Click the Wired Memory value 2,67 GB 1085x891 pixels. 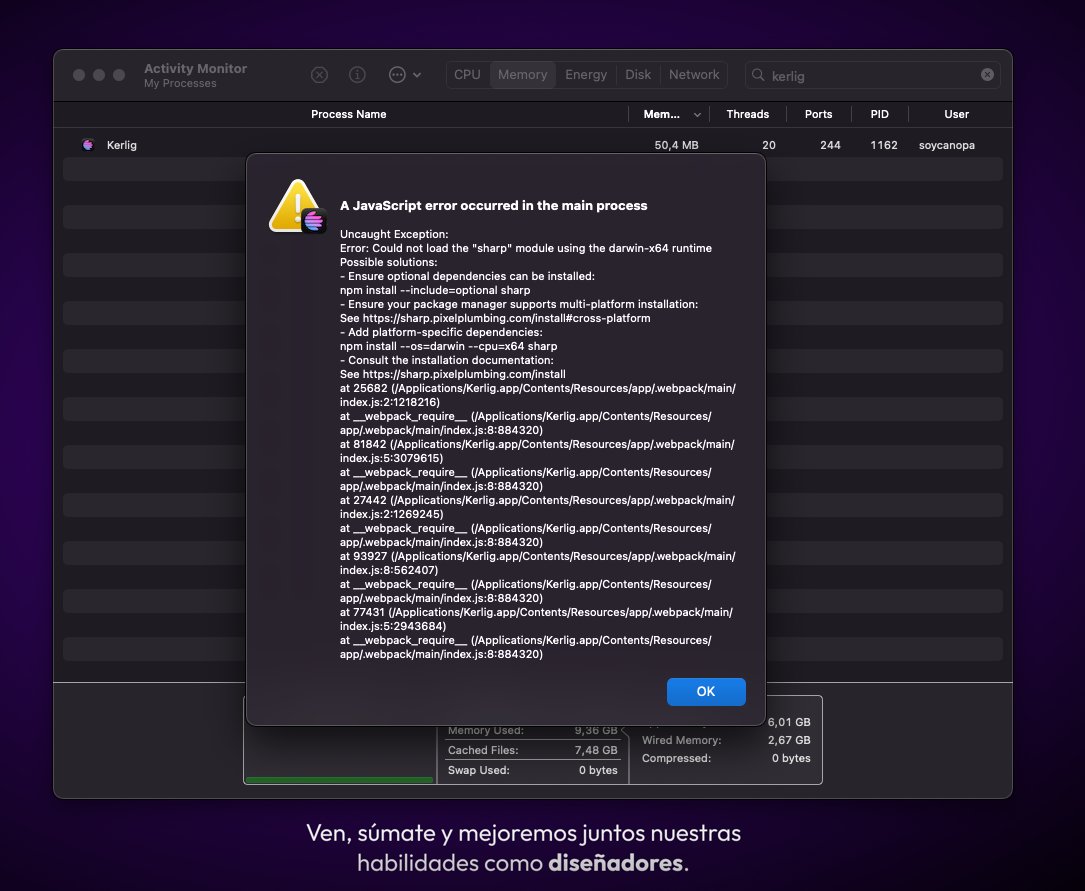point(789,740)
